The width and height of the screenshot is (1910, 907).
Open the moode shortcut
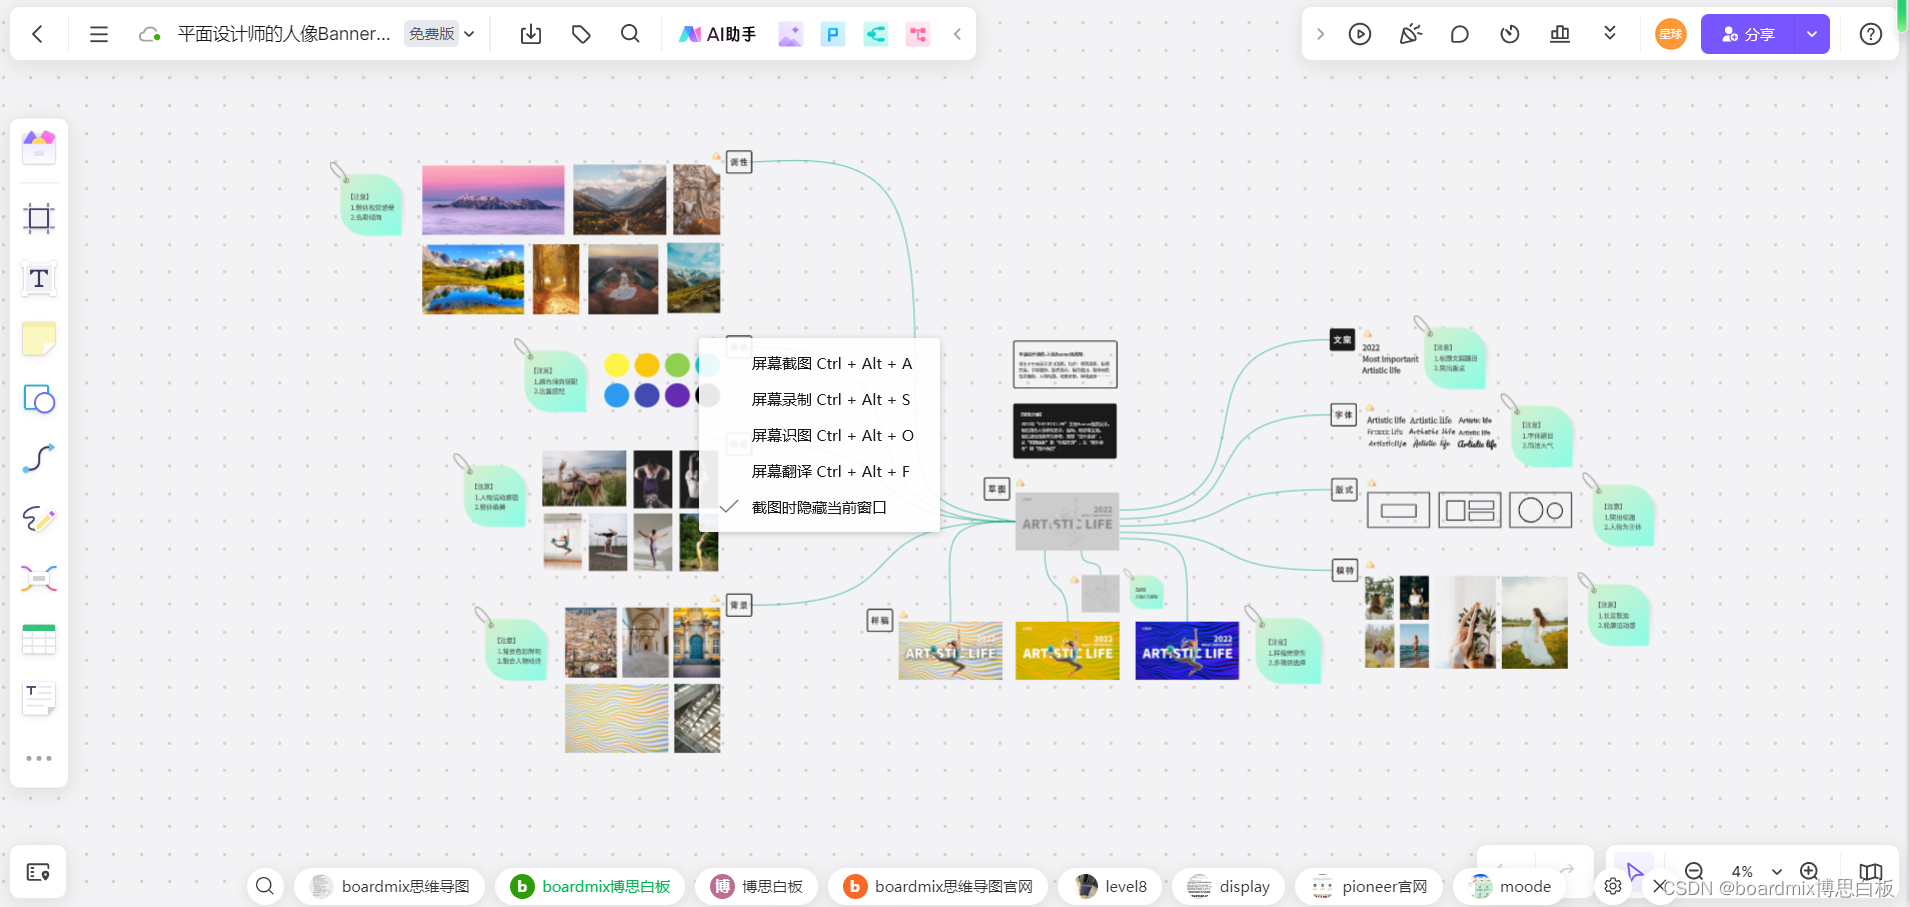click(1510, 886)
